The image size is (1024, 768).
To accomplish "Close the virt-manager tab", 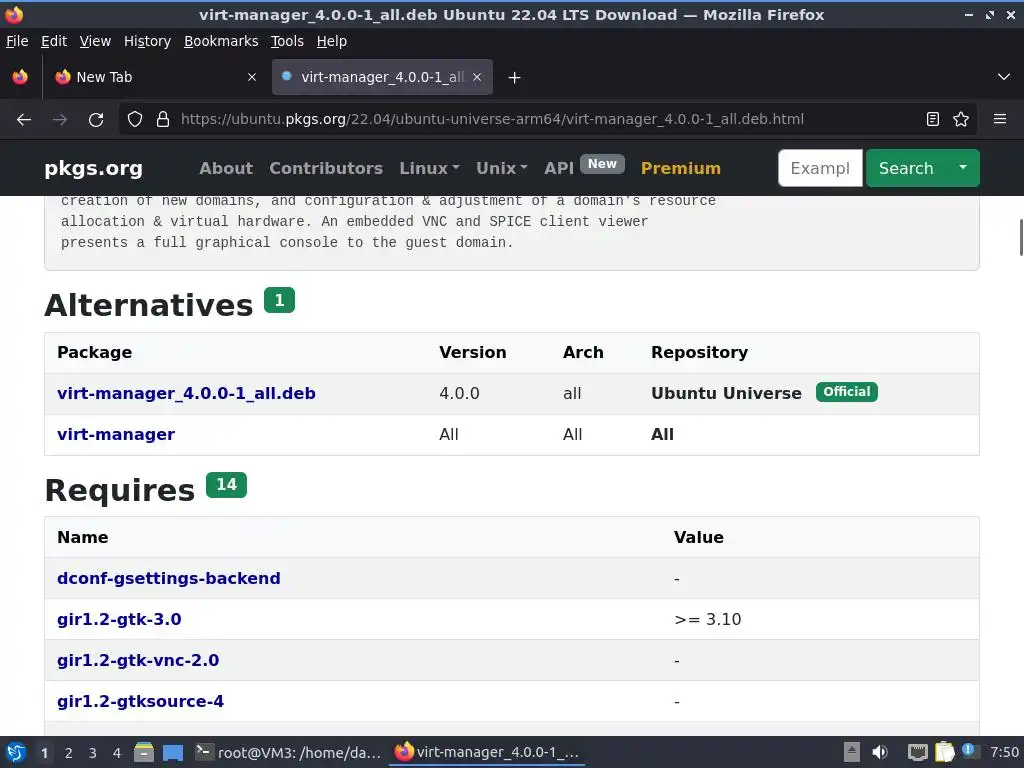I will click(x=477, y=77).
